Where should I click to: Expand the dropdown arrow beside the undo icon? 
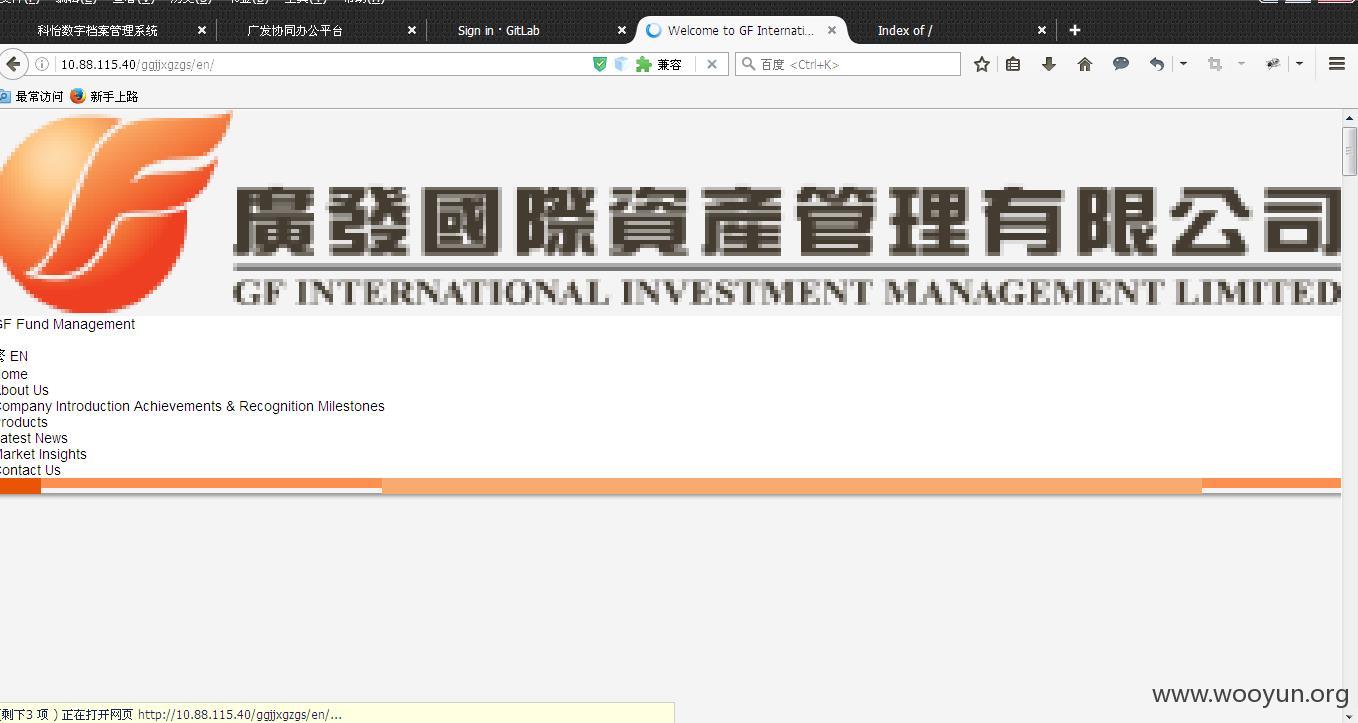click(1183, 64)
